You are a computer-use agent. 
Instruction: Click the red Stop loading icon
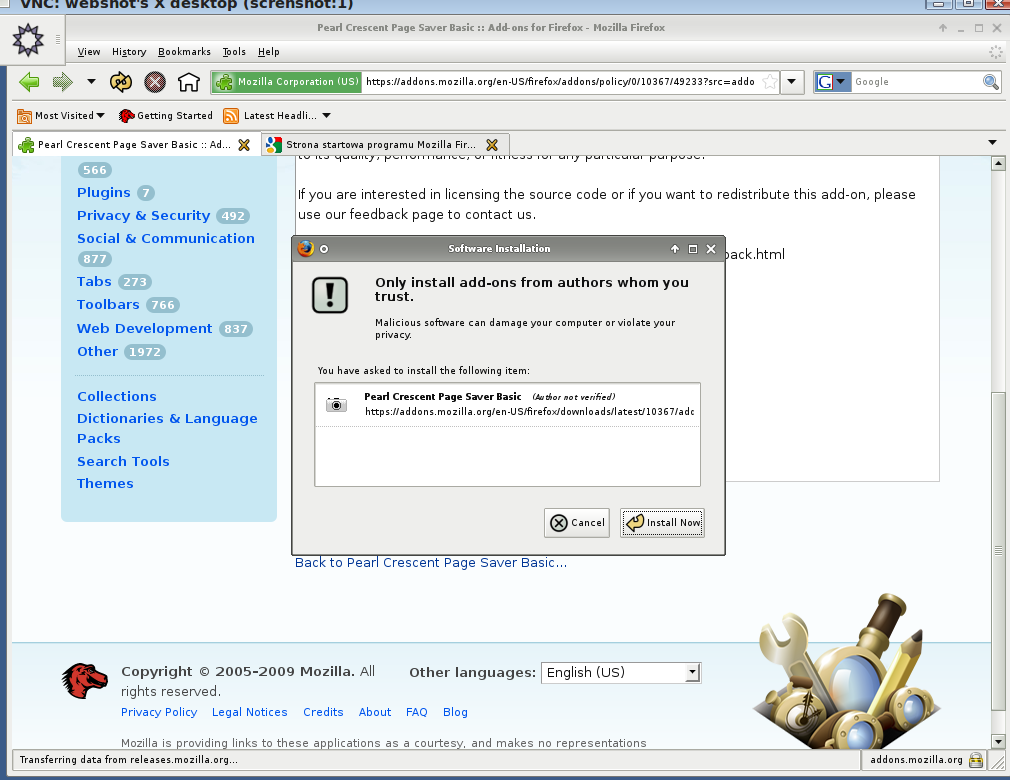[x=155, y=82]
